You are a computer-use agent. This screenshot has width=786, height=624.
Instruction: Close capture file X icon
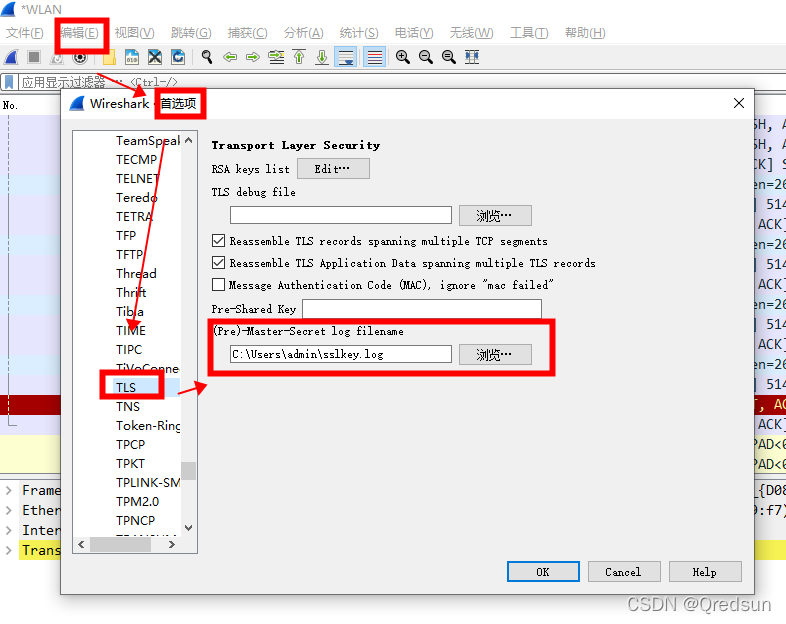[x=155, y=57]
